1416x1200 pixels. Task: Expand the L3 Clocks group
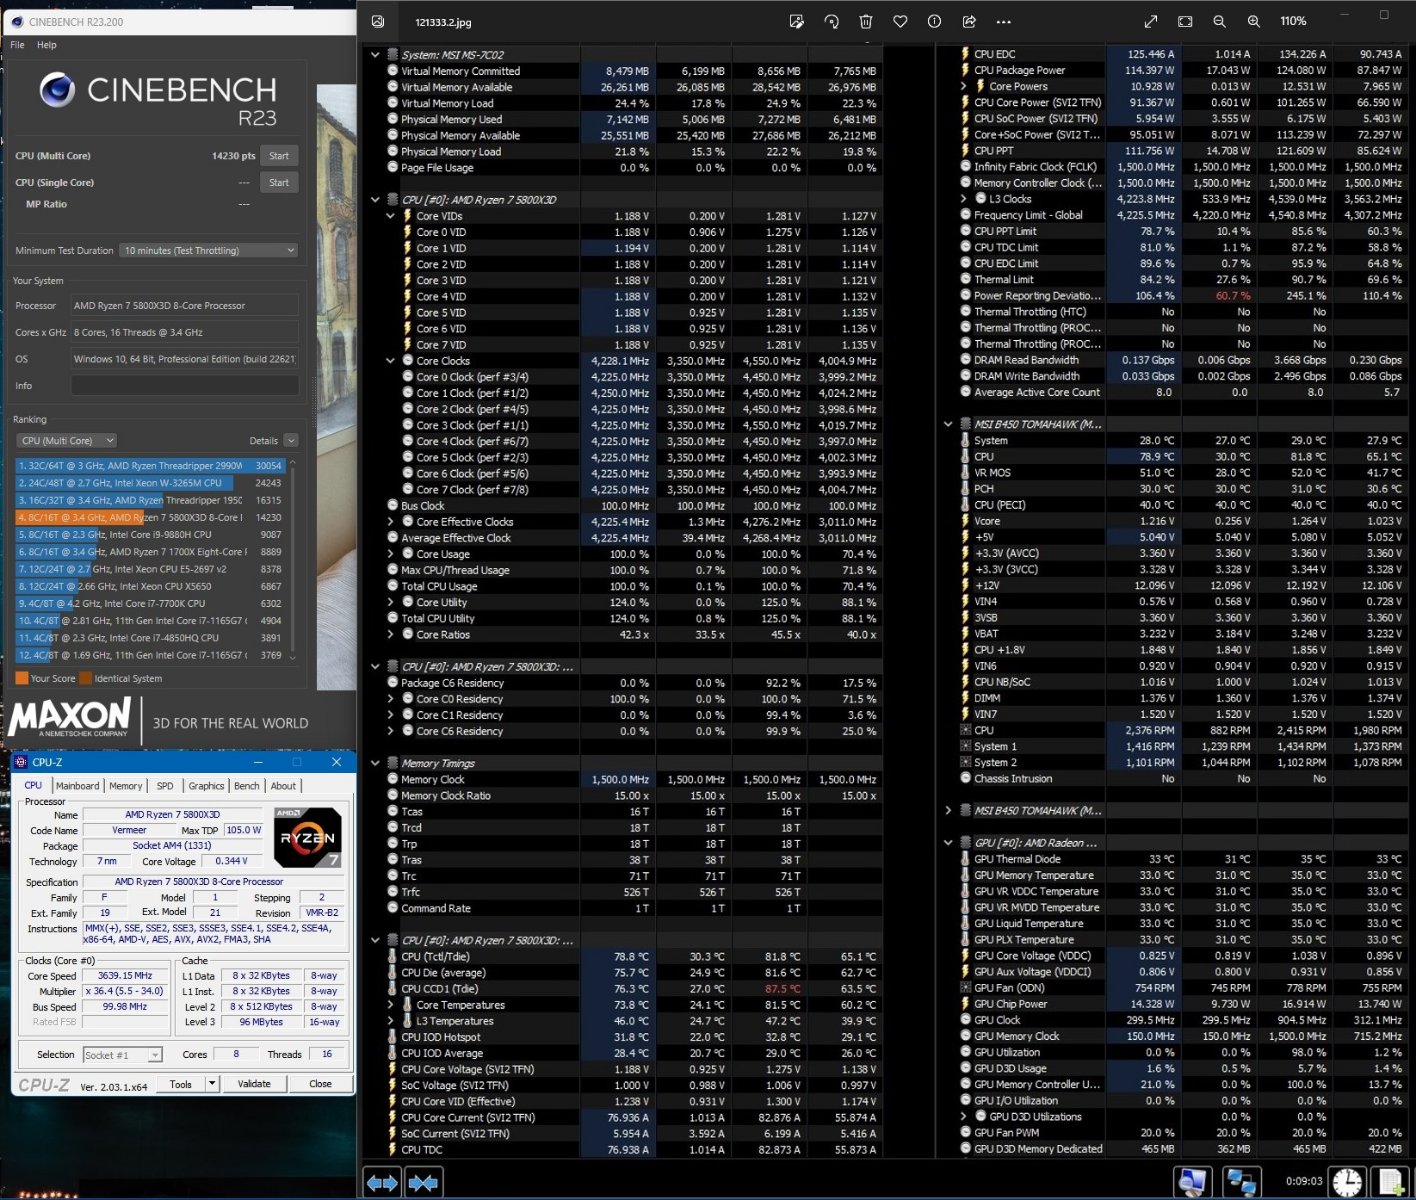[964, 199]
